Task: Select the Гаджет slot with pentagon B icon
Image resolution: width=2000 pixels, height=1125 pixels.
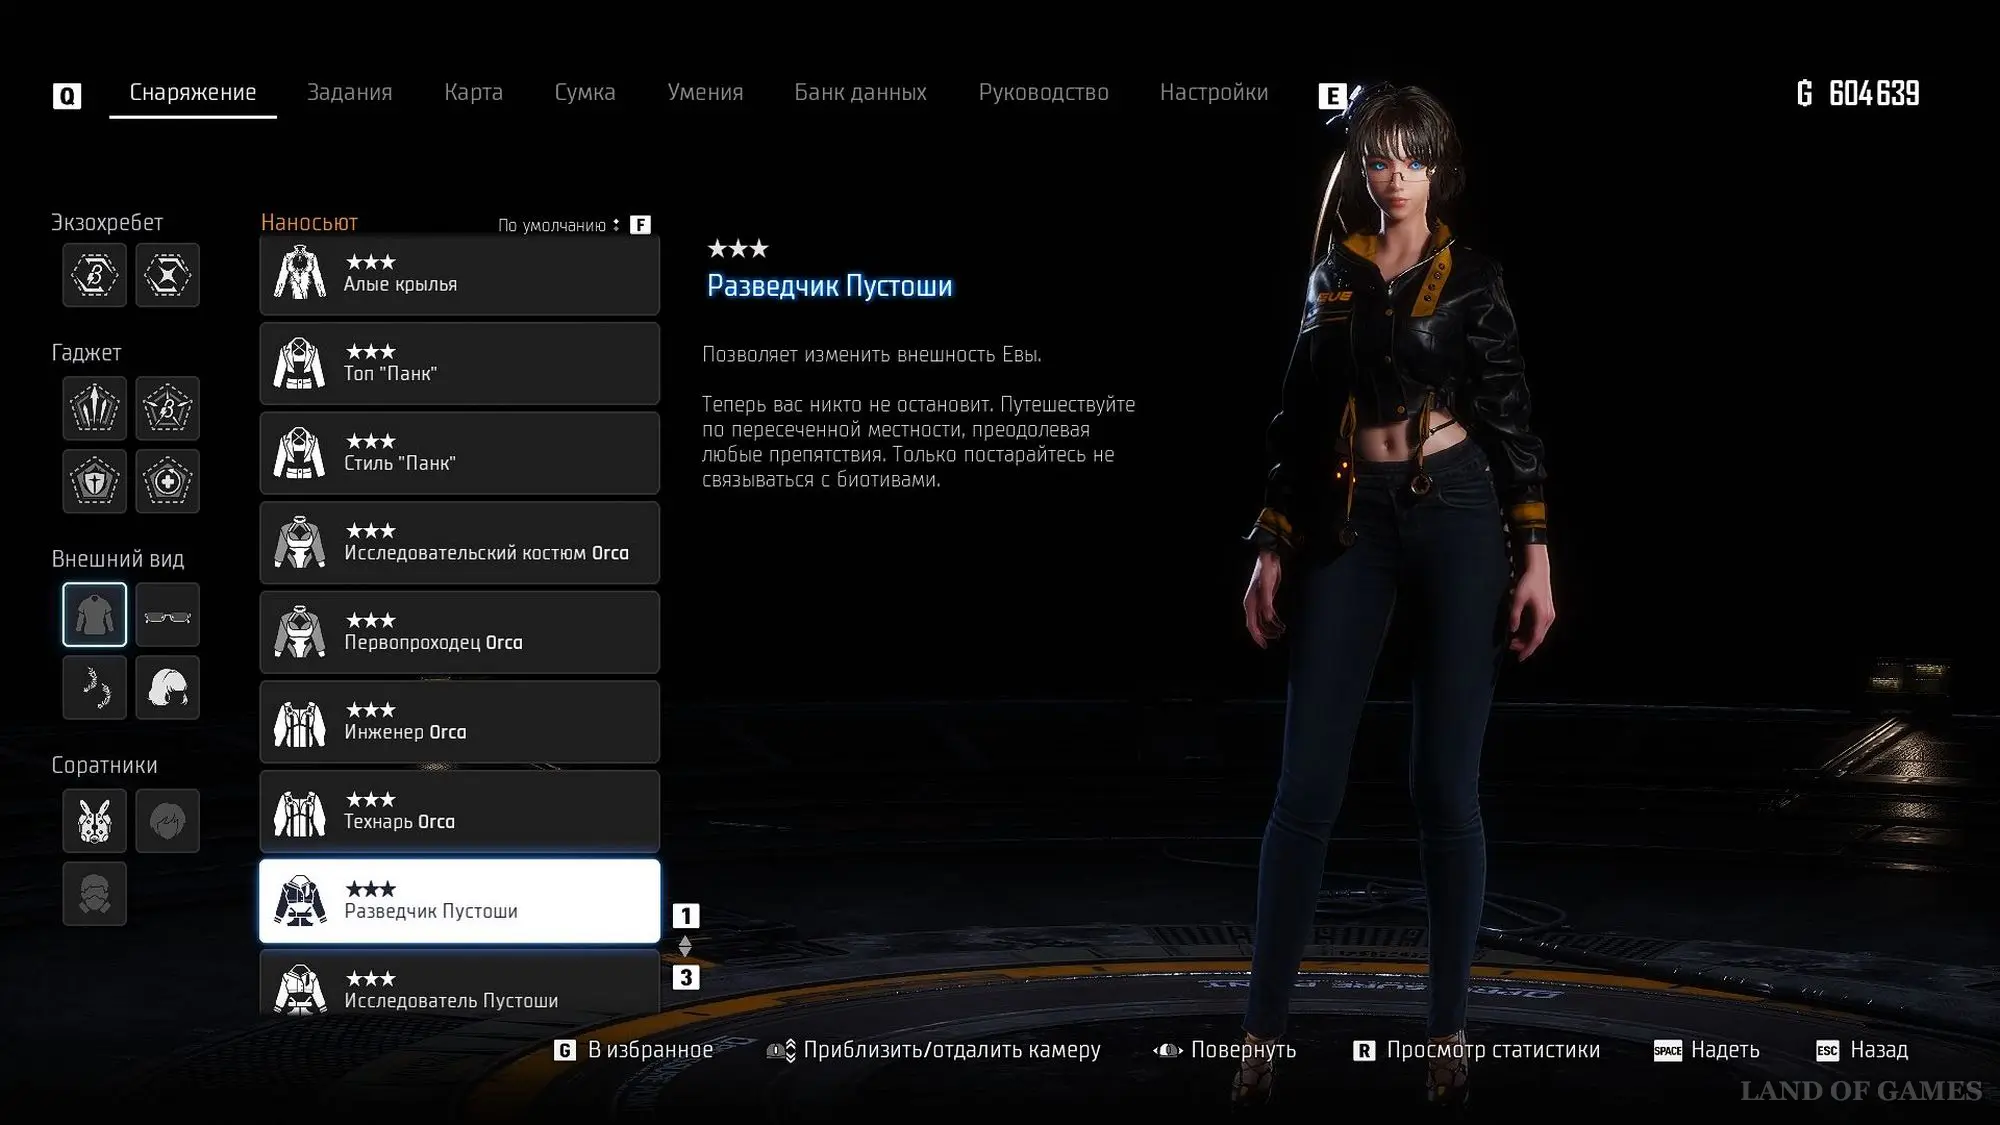Action: click(167, 408)
